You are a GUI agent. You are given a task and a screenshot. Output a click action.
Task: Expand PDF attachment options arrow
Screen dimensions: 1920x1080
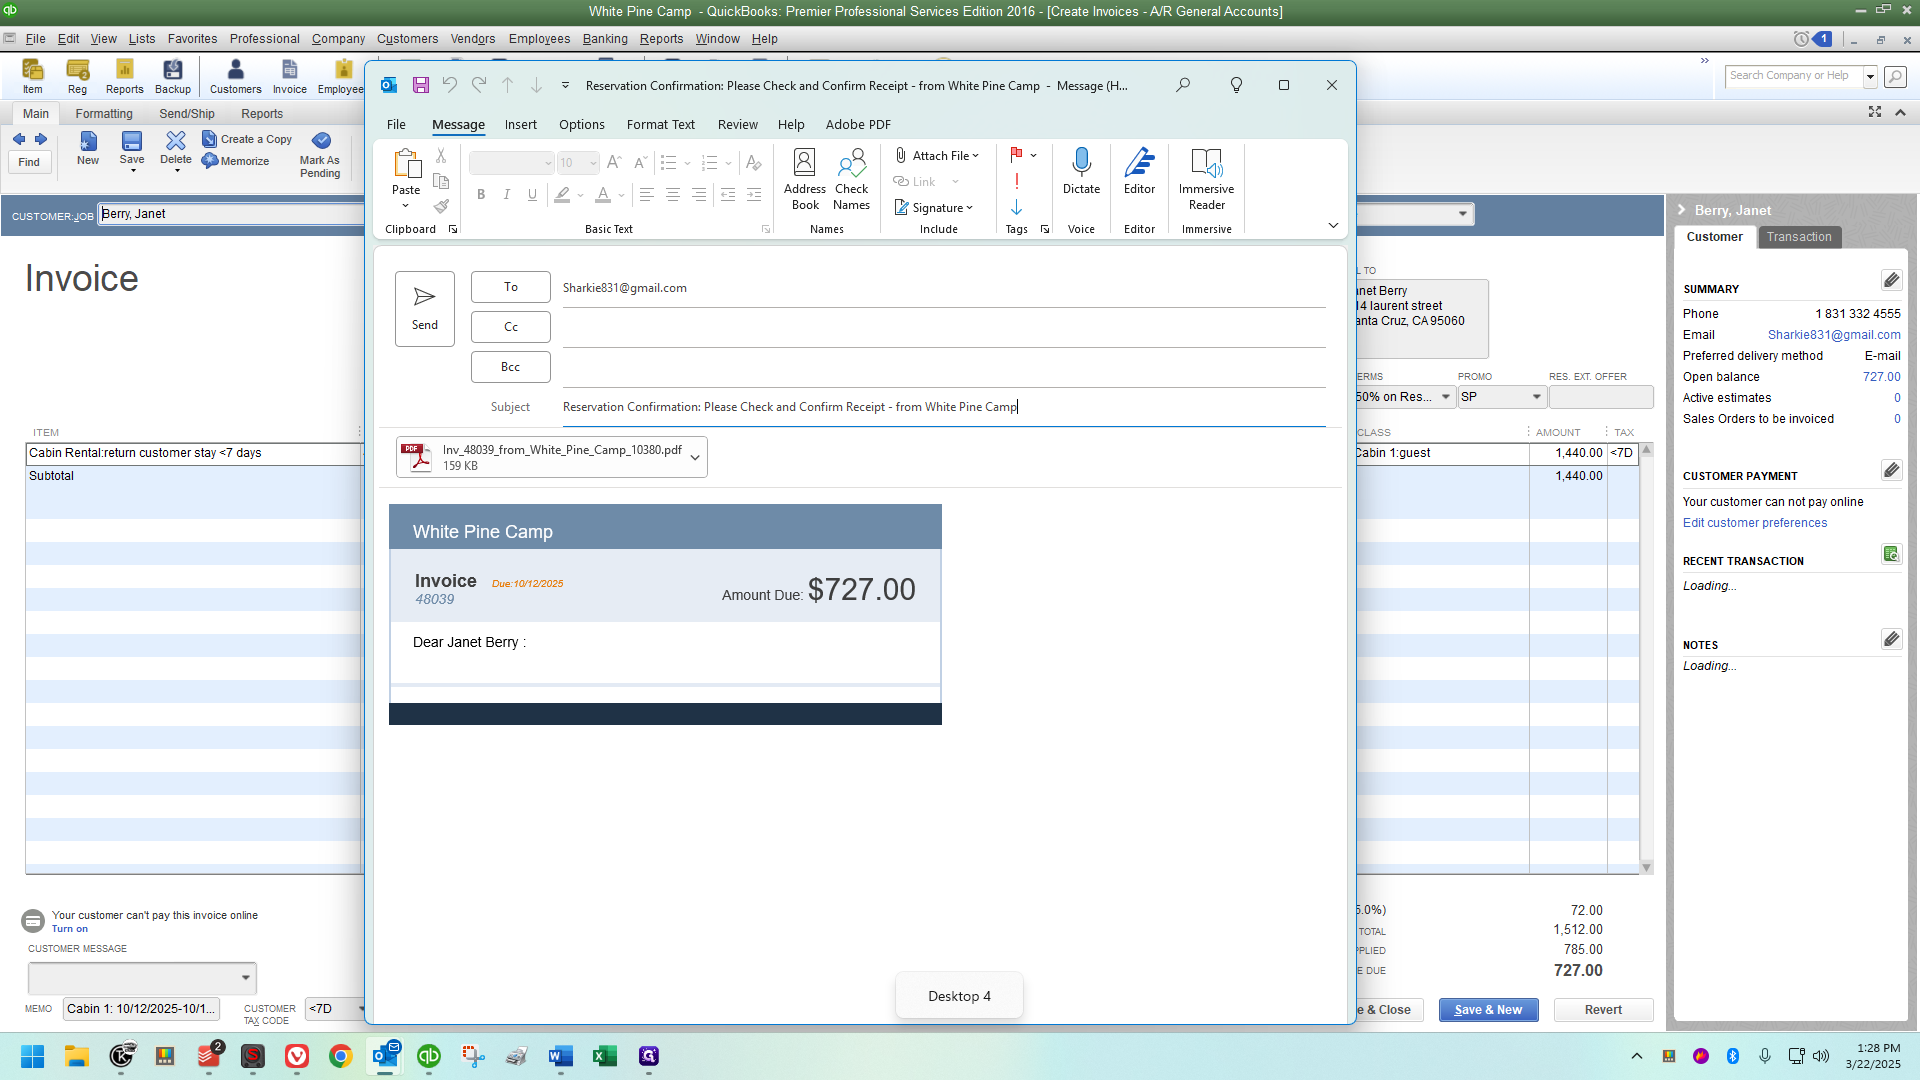click(695, 457)
